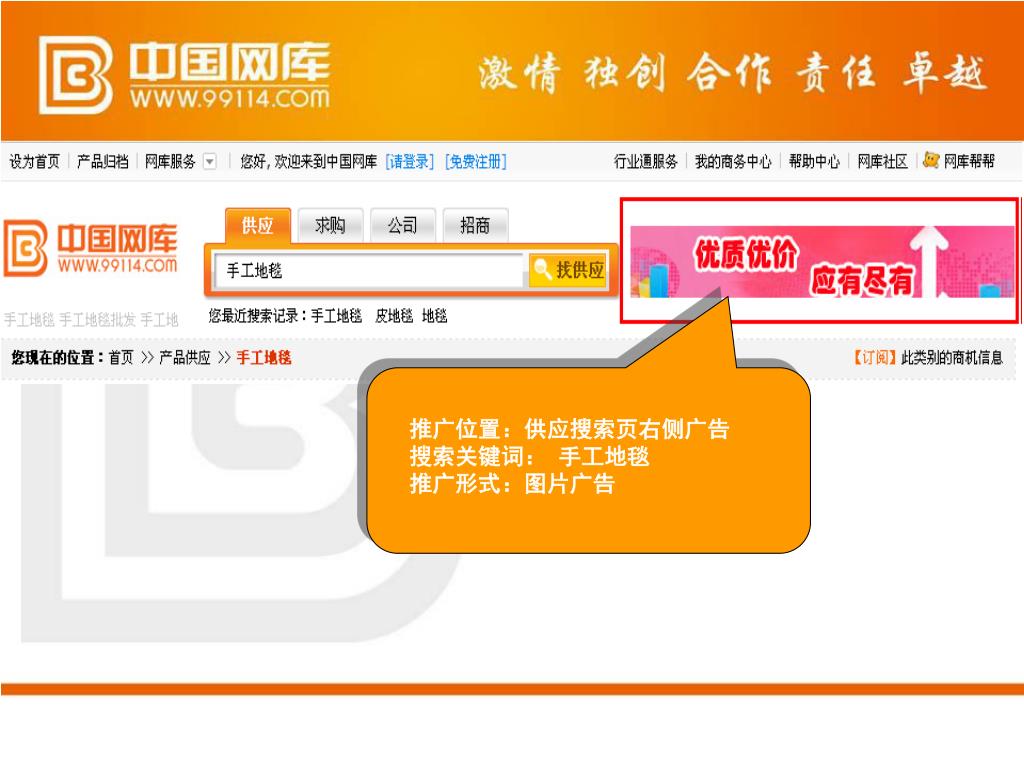Click 设为首页 in the top bar
This screenshot has height=768, width=1024.
click(34, 161)
